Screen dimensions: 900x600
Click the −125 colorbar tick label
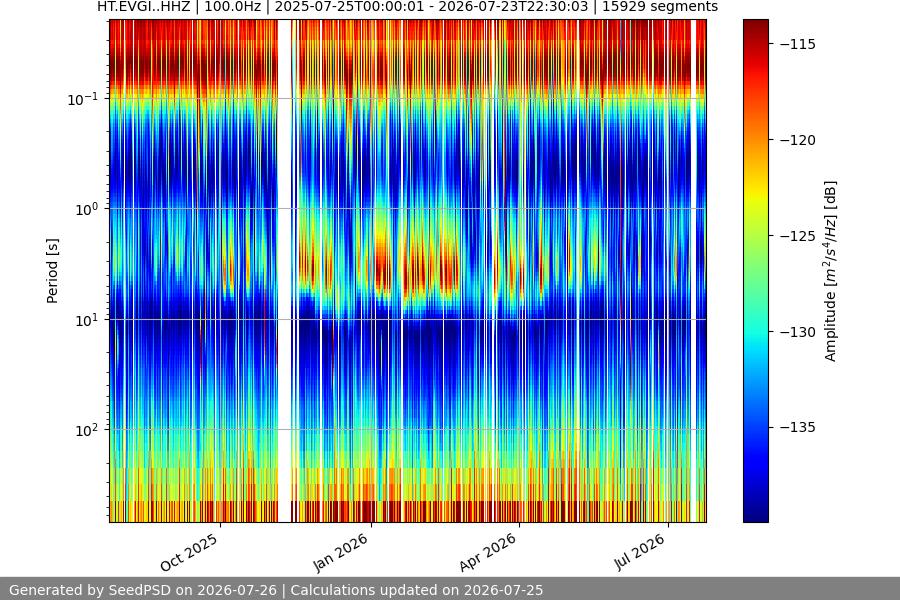(x=798, y=236)
